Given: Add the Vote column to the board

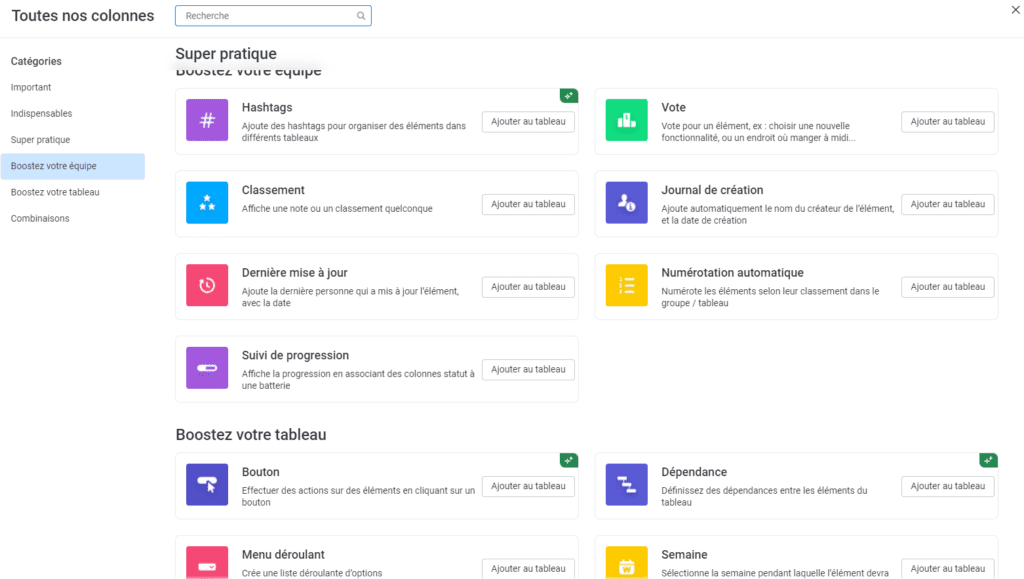Looking at the screenshot, I should coord(947,121).
